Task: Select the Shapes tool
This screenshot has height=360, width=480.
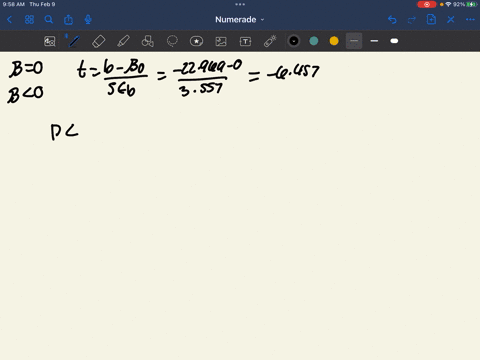Action: 147,41
